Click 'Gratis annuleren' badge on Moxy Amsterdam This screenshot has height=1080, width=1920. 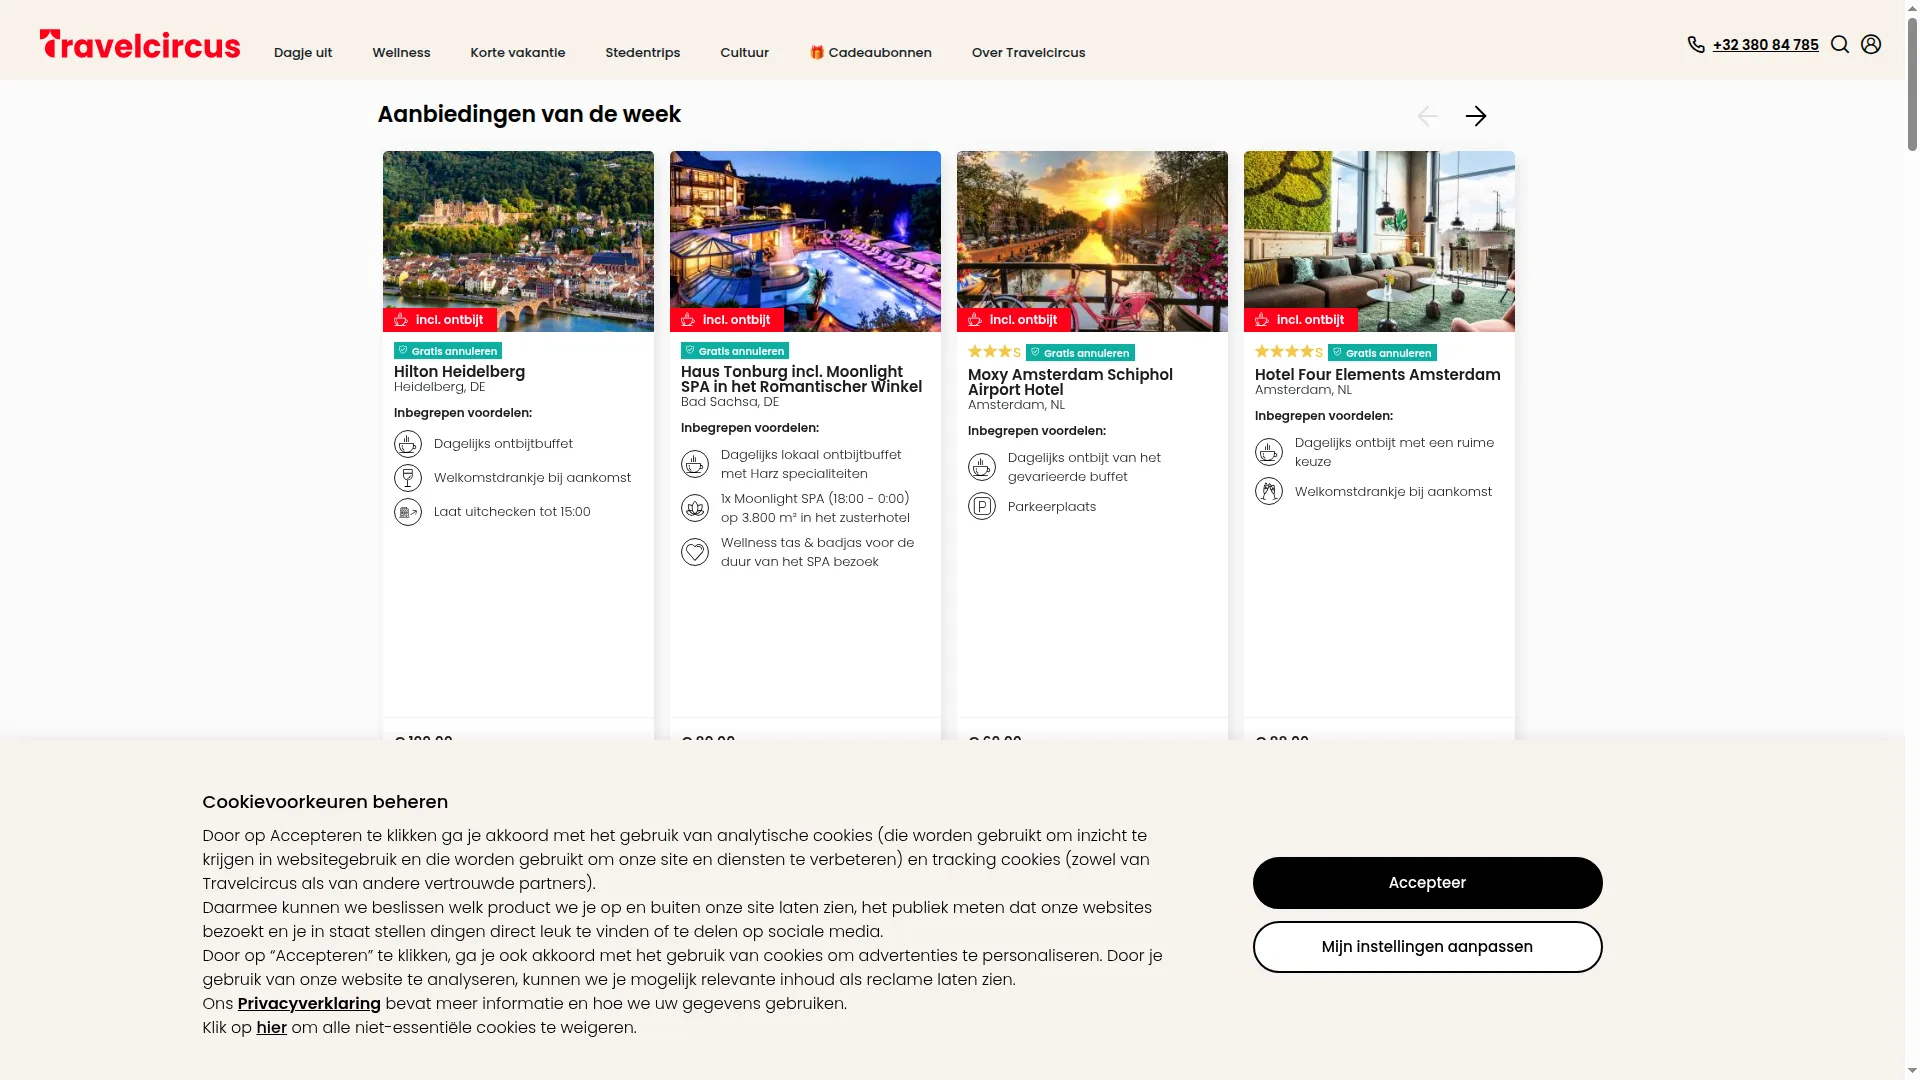click(1080, 353)
